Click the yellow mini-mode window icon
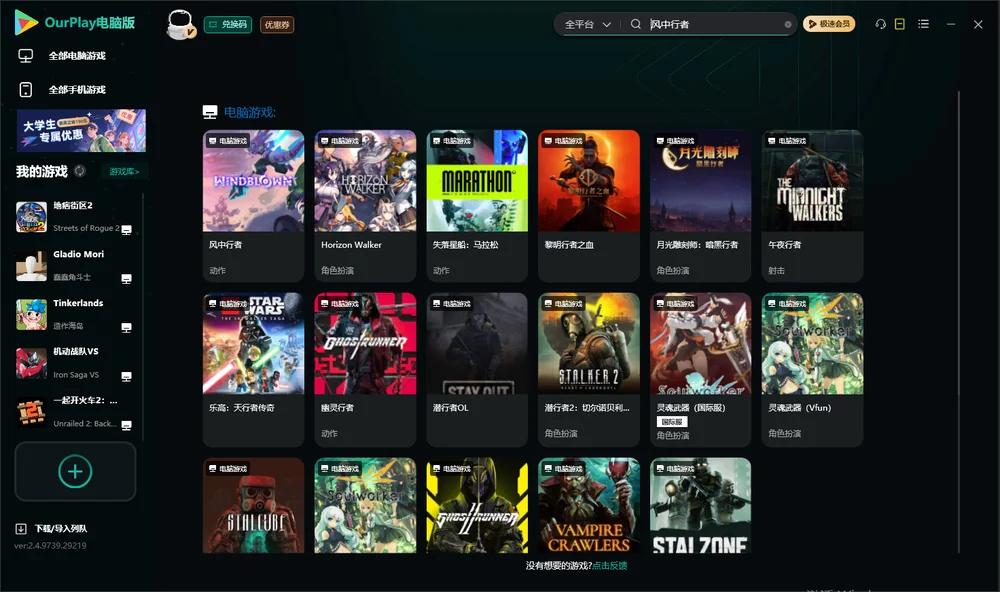The height and width of the screenshot is (592, 1000). 900,24
